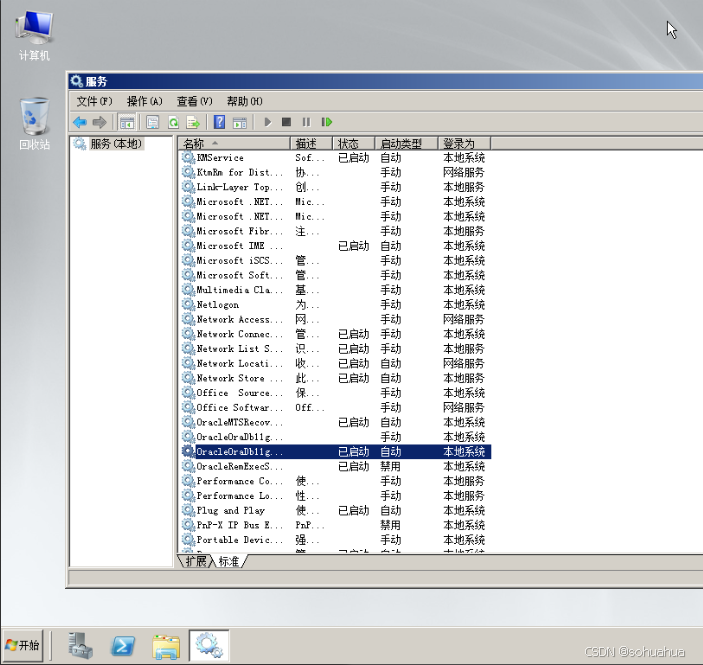The height and width of the screenshot is (665, 703).
Task: Select the Plug and Play service
Action: point(336,511)
